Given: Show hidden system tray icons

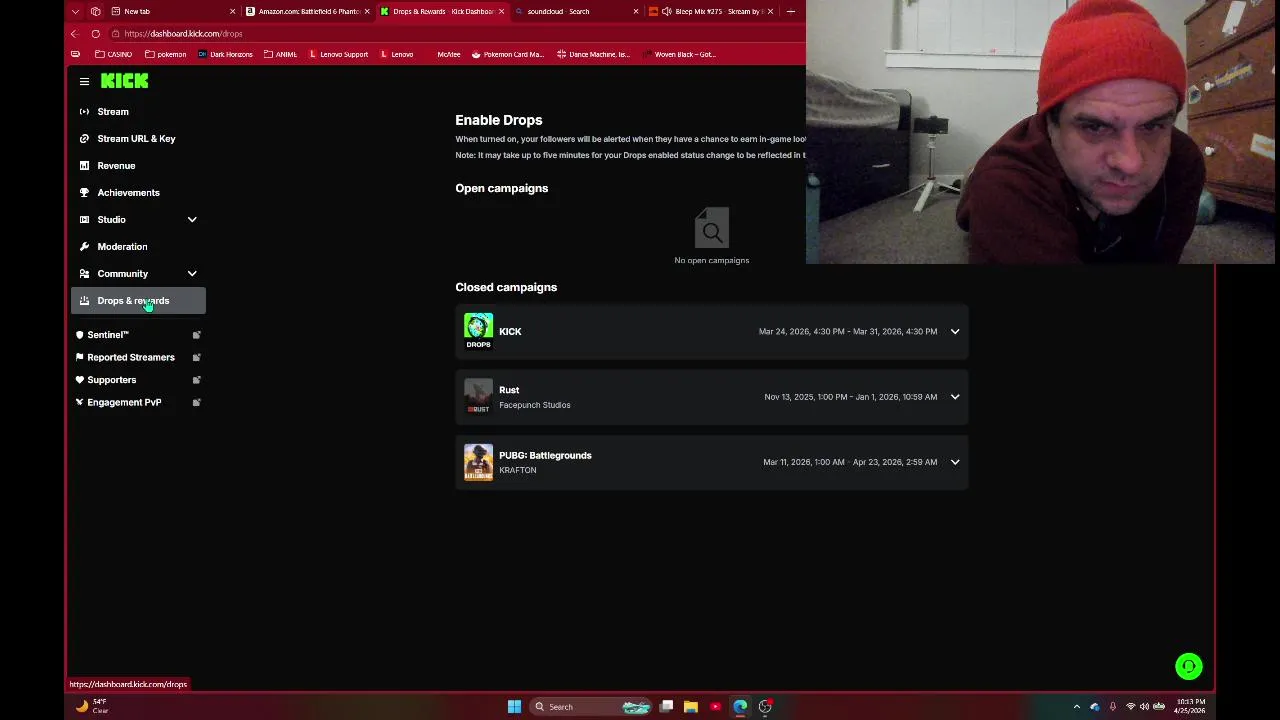Looking at the screenshot, I should coord(1077,707).
